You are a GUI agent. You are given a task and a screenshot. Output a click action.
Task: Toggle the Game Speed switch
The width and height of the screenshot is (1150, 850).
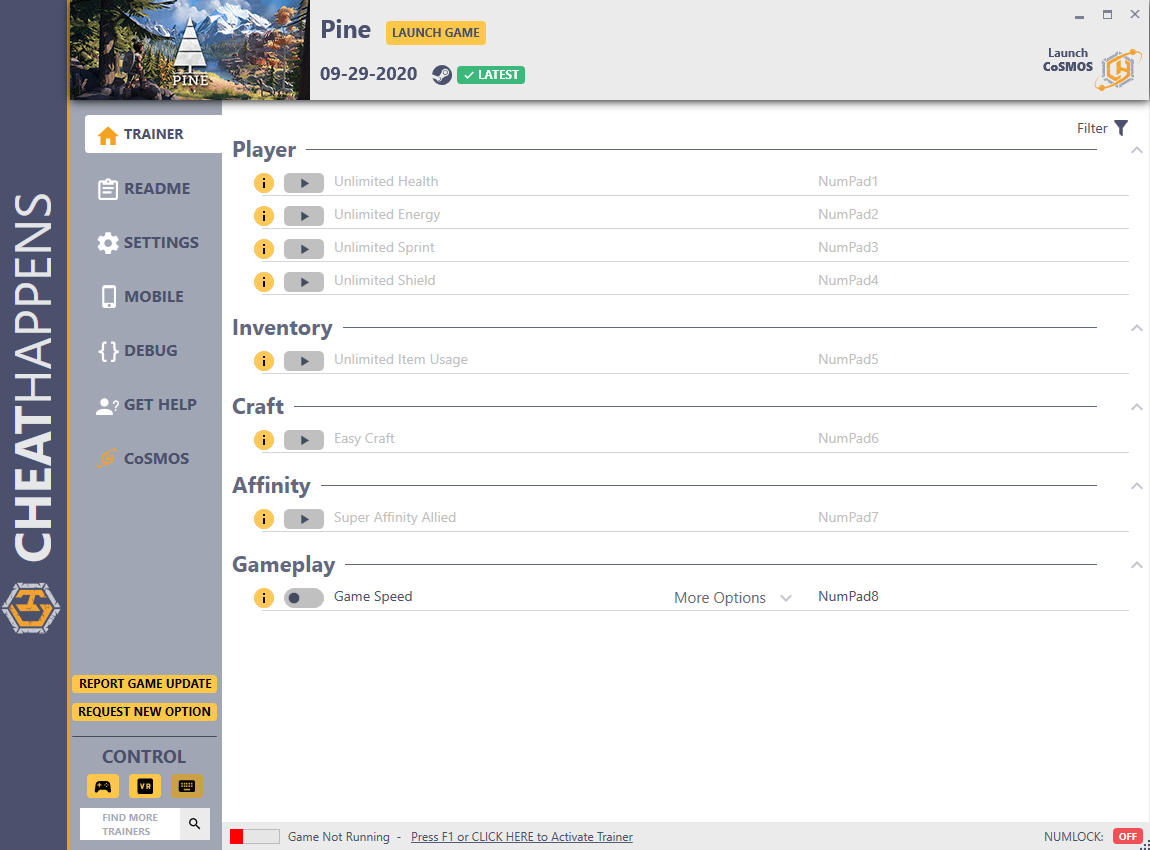coord(304,598)
